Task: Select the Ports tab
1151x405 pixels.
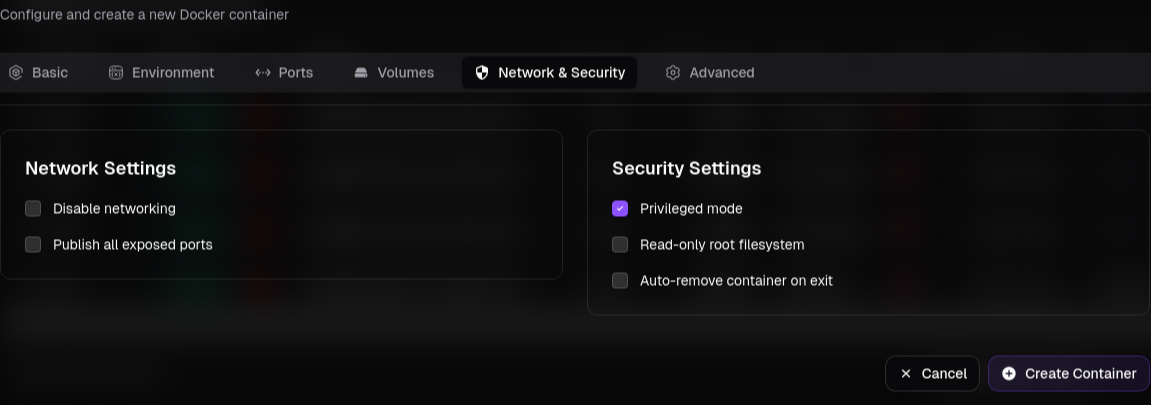Action: pyautogui.click(x=295, y=73)
